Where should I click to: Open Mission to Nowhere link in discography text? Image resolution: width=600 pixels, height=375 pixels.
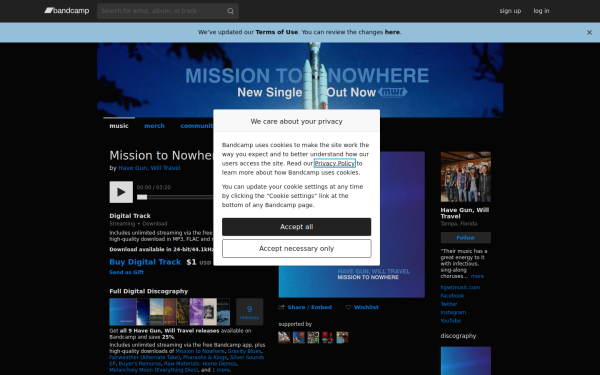click(200, 351)
